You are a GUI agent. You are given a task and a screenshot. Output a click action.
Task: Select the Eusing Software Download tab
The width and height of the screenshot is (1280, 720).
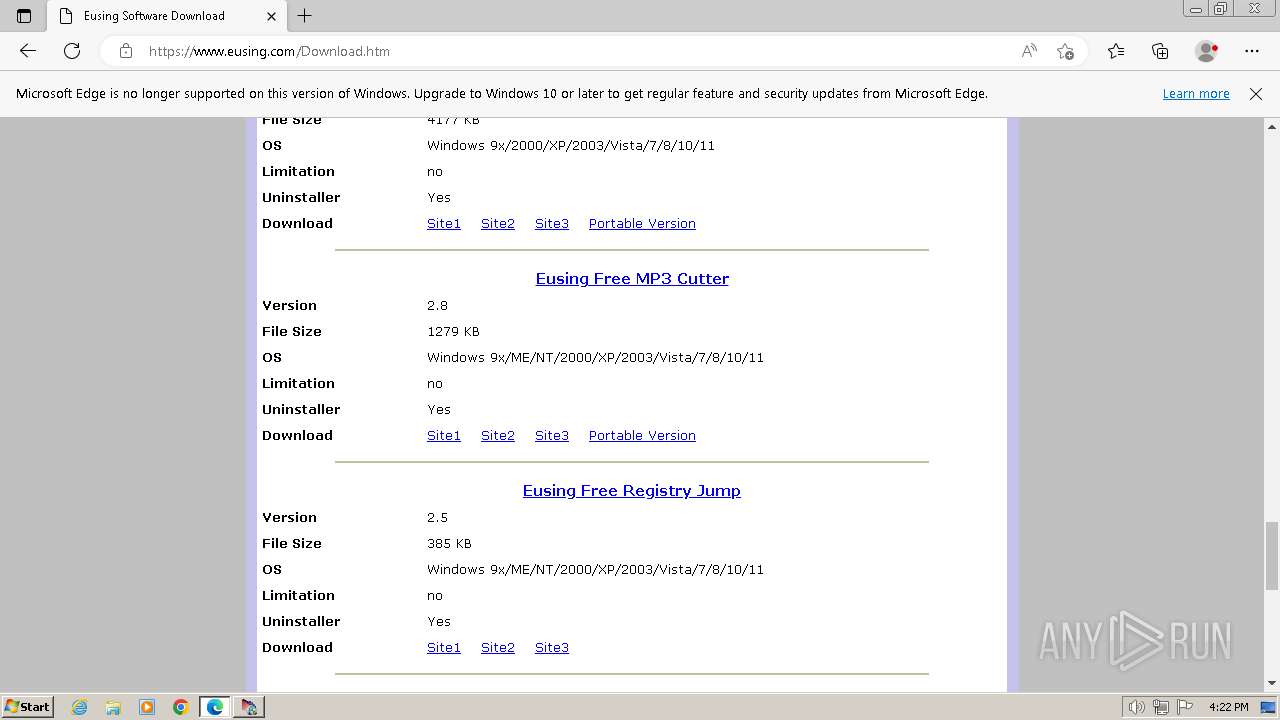coord(167,16)
